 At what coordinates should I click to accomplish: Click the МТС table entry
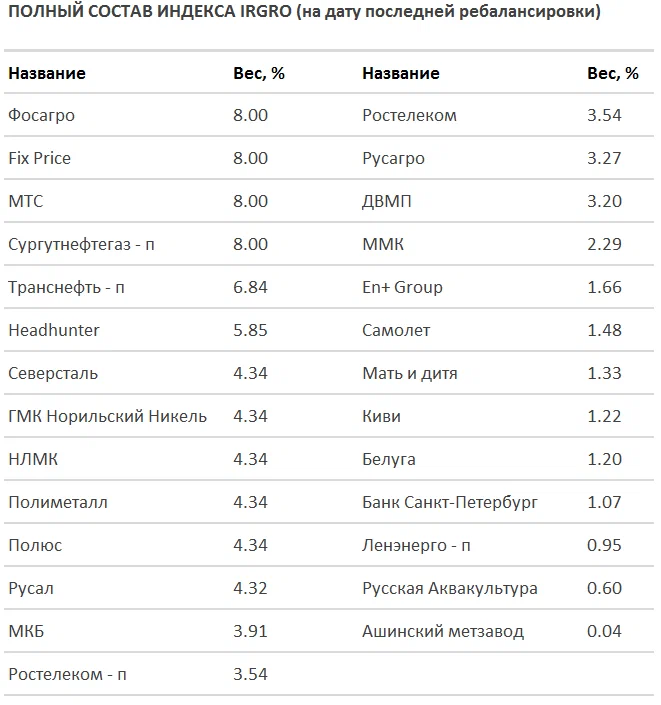[26, 201]
